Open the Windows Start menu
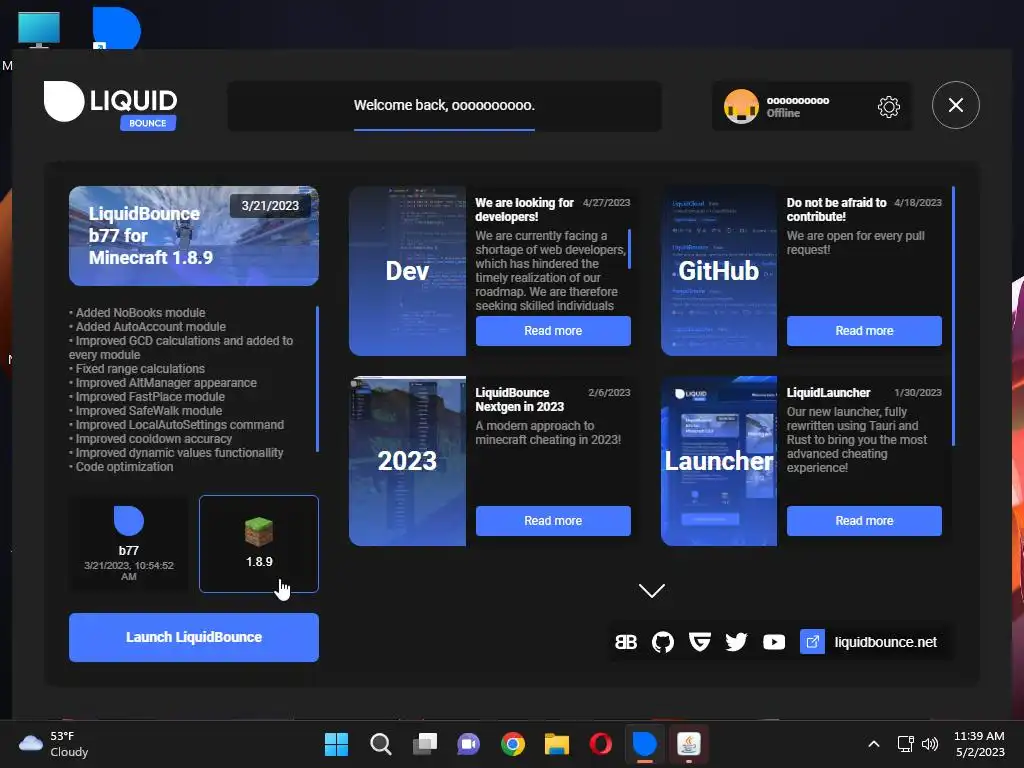Viewport: 1024px width, 768px height. (x=336, y=744)
